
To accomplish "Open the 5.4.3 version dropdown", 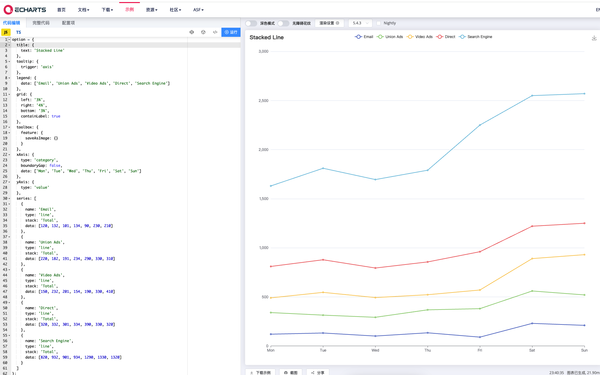I will click(x=360, y=23).
